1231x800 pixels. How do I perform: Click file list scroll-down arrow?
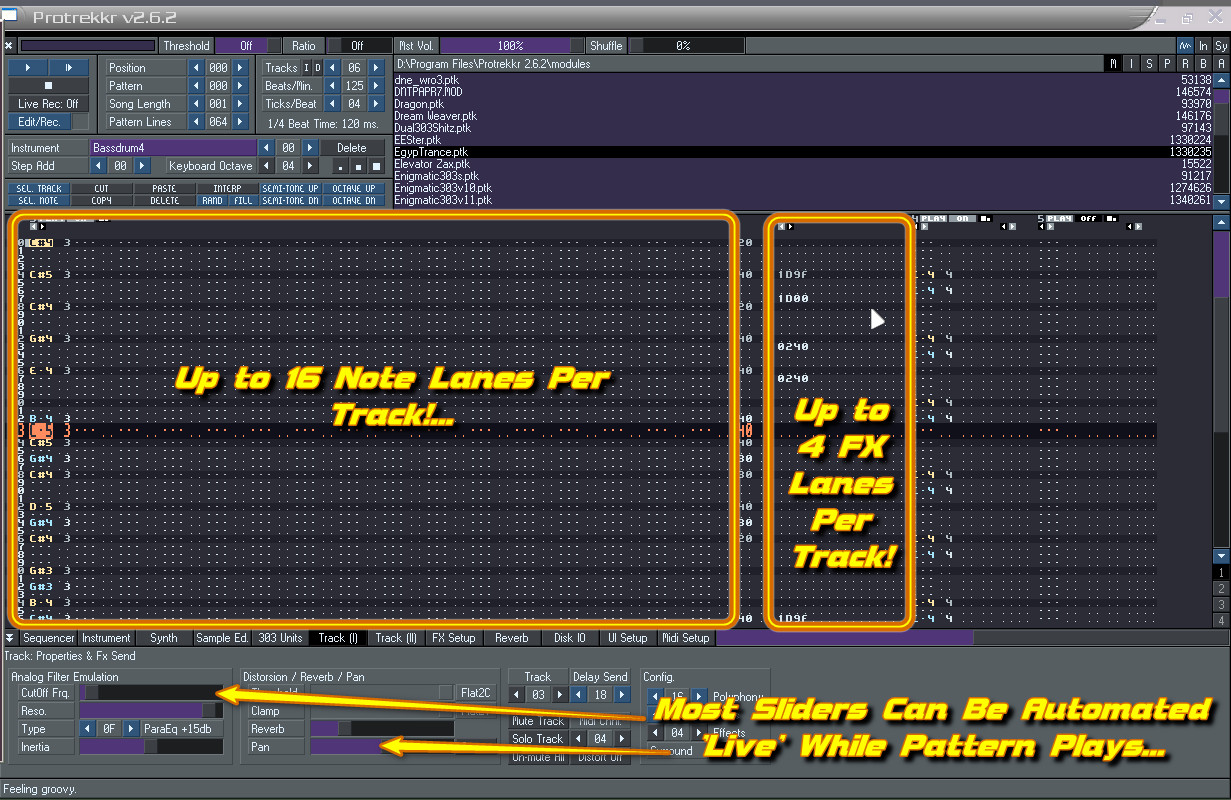[1221, 200]
